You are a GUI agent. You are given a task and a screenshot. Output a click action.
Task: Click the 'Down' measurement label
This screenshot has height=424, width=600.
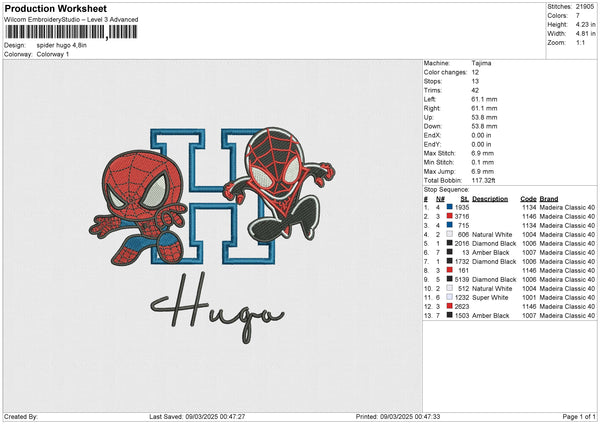pyautogui.click(x=433, y=126)
